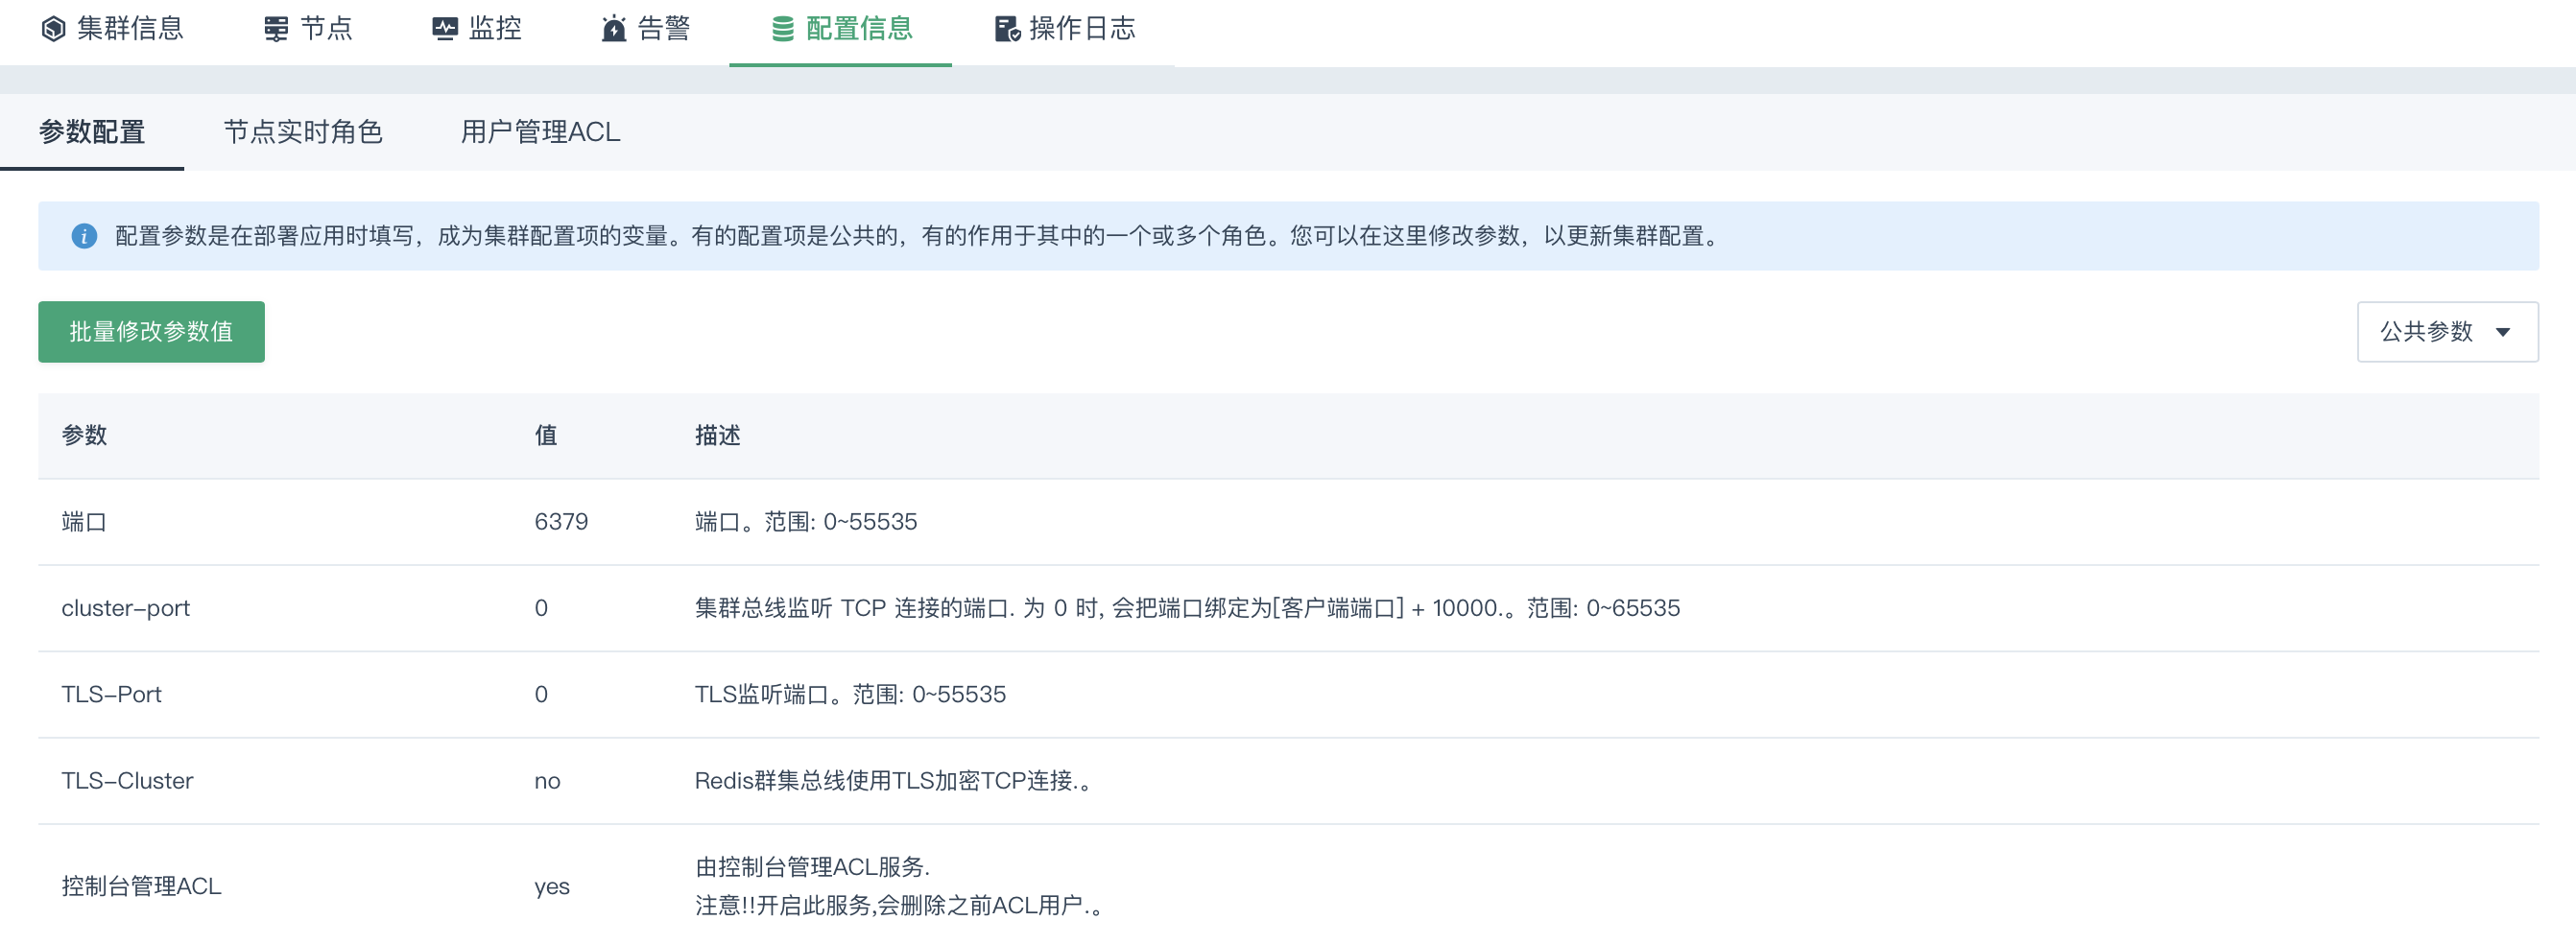This screenshot has height=944, width=2576.
Task: Click the monitoring chart icon
Action: point(445,29)
